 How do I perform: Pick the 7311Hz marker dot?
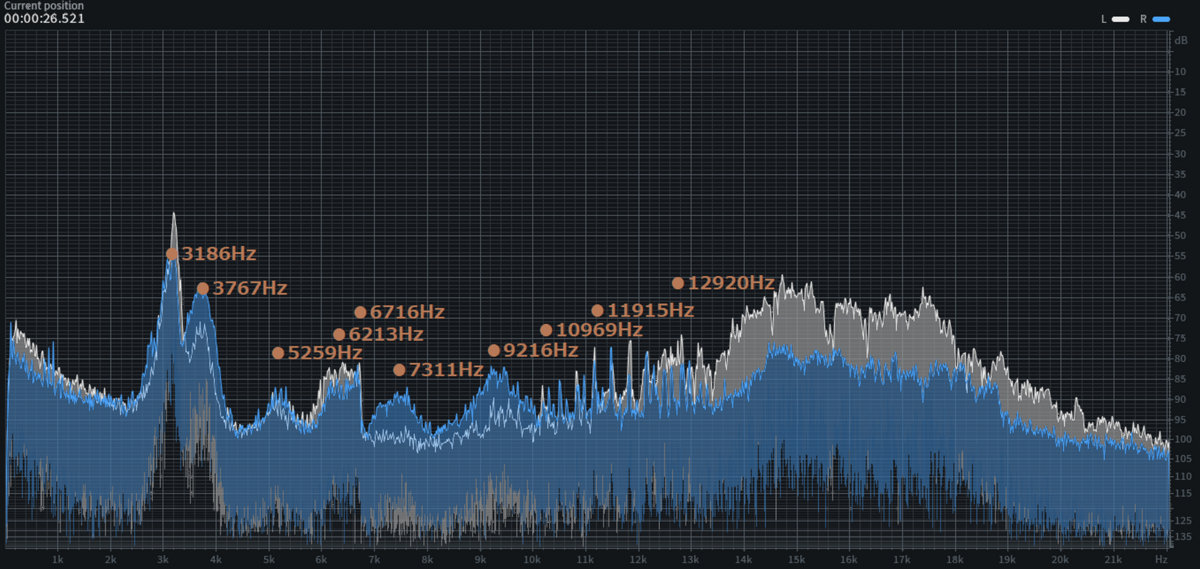pos(400,370)
